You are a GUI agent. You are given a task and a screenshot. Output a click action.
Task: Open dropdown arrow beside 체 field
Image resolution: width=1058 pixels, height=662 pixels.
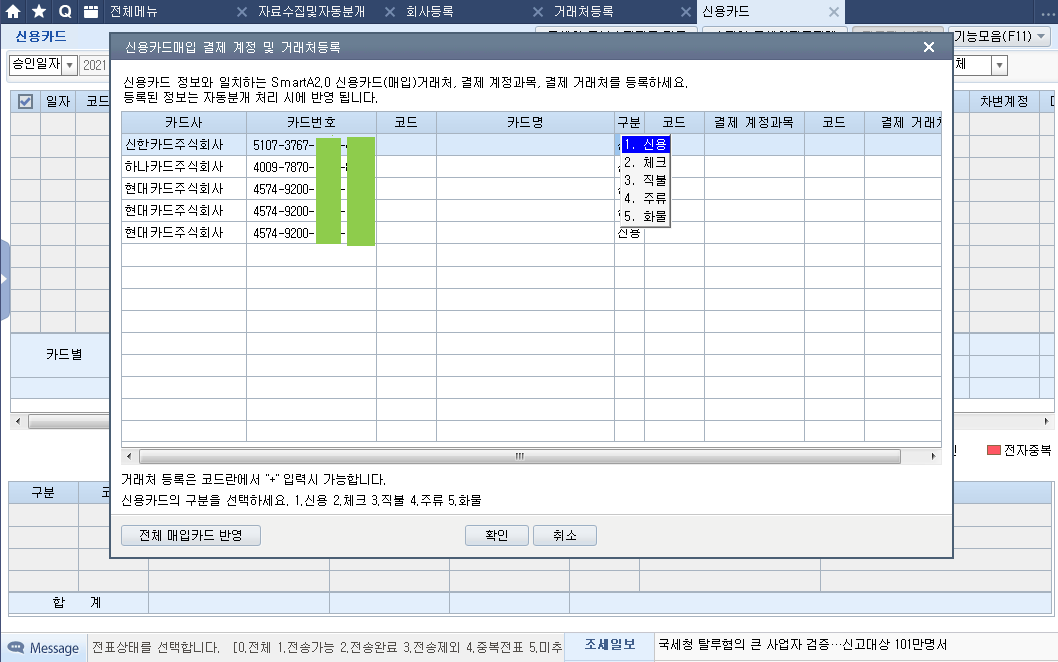[x=999, y=65]
